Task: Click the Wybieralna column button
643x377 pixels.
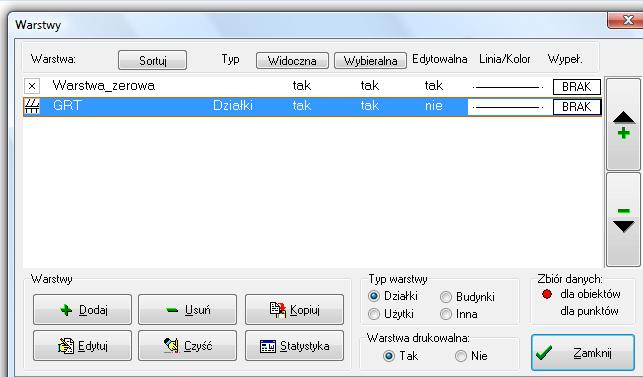Action: (370, 61)
